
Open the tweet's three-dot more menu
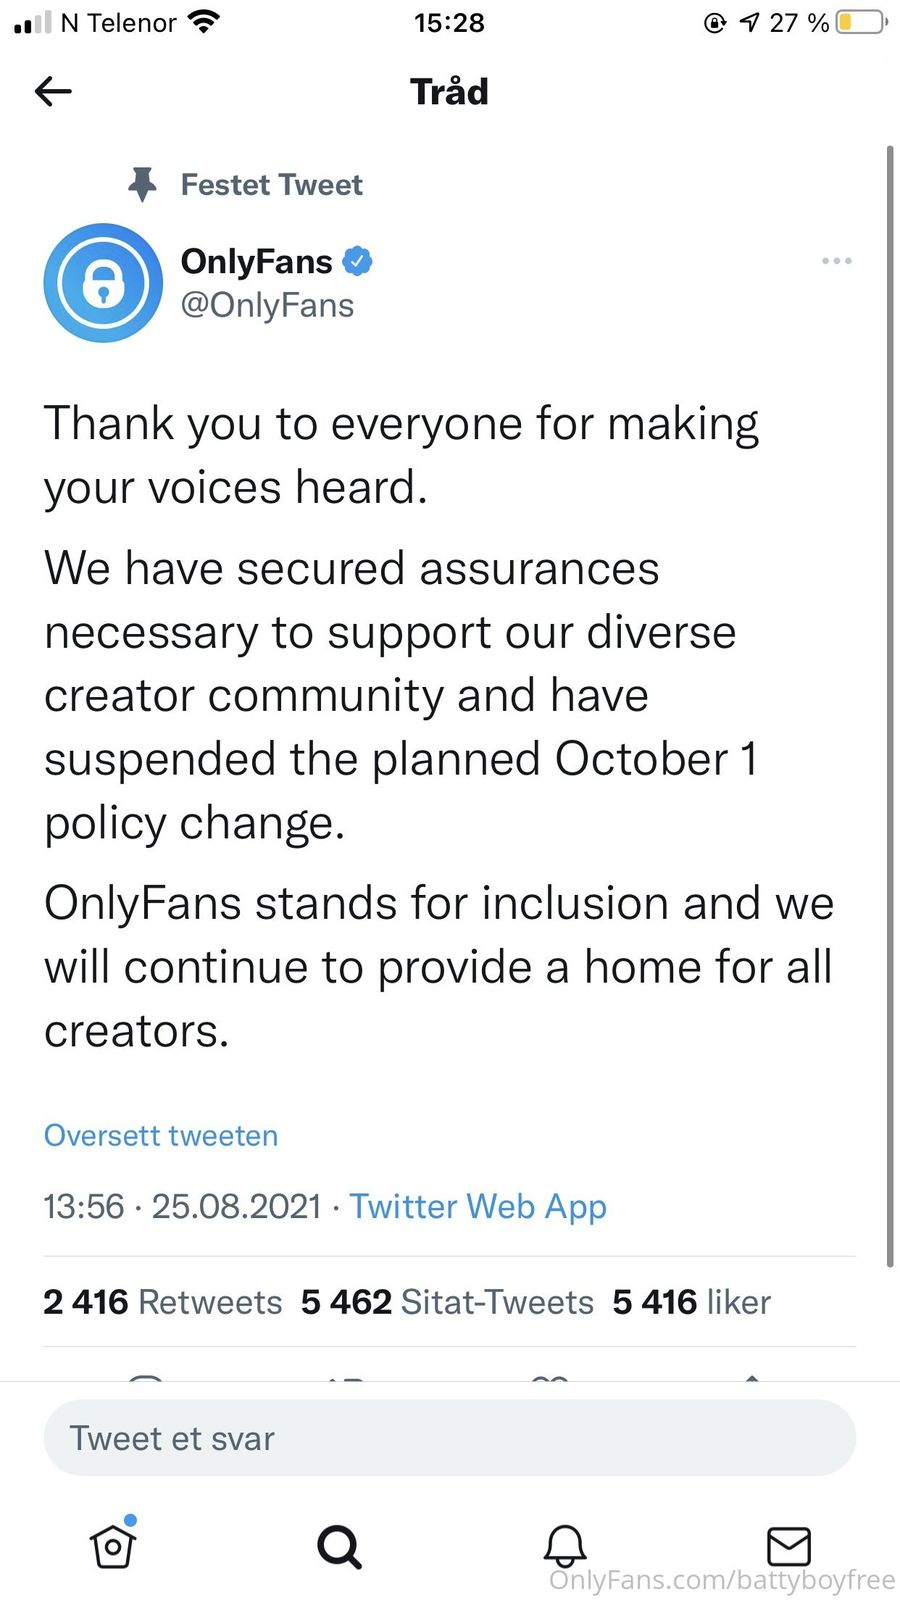pyautogui.click(x=836, y=261)
